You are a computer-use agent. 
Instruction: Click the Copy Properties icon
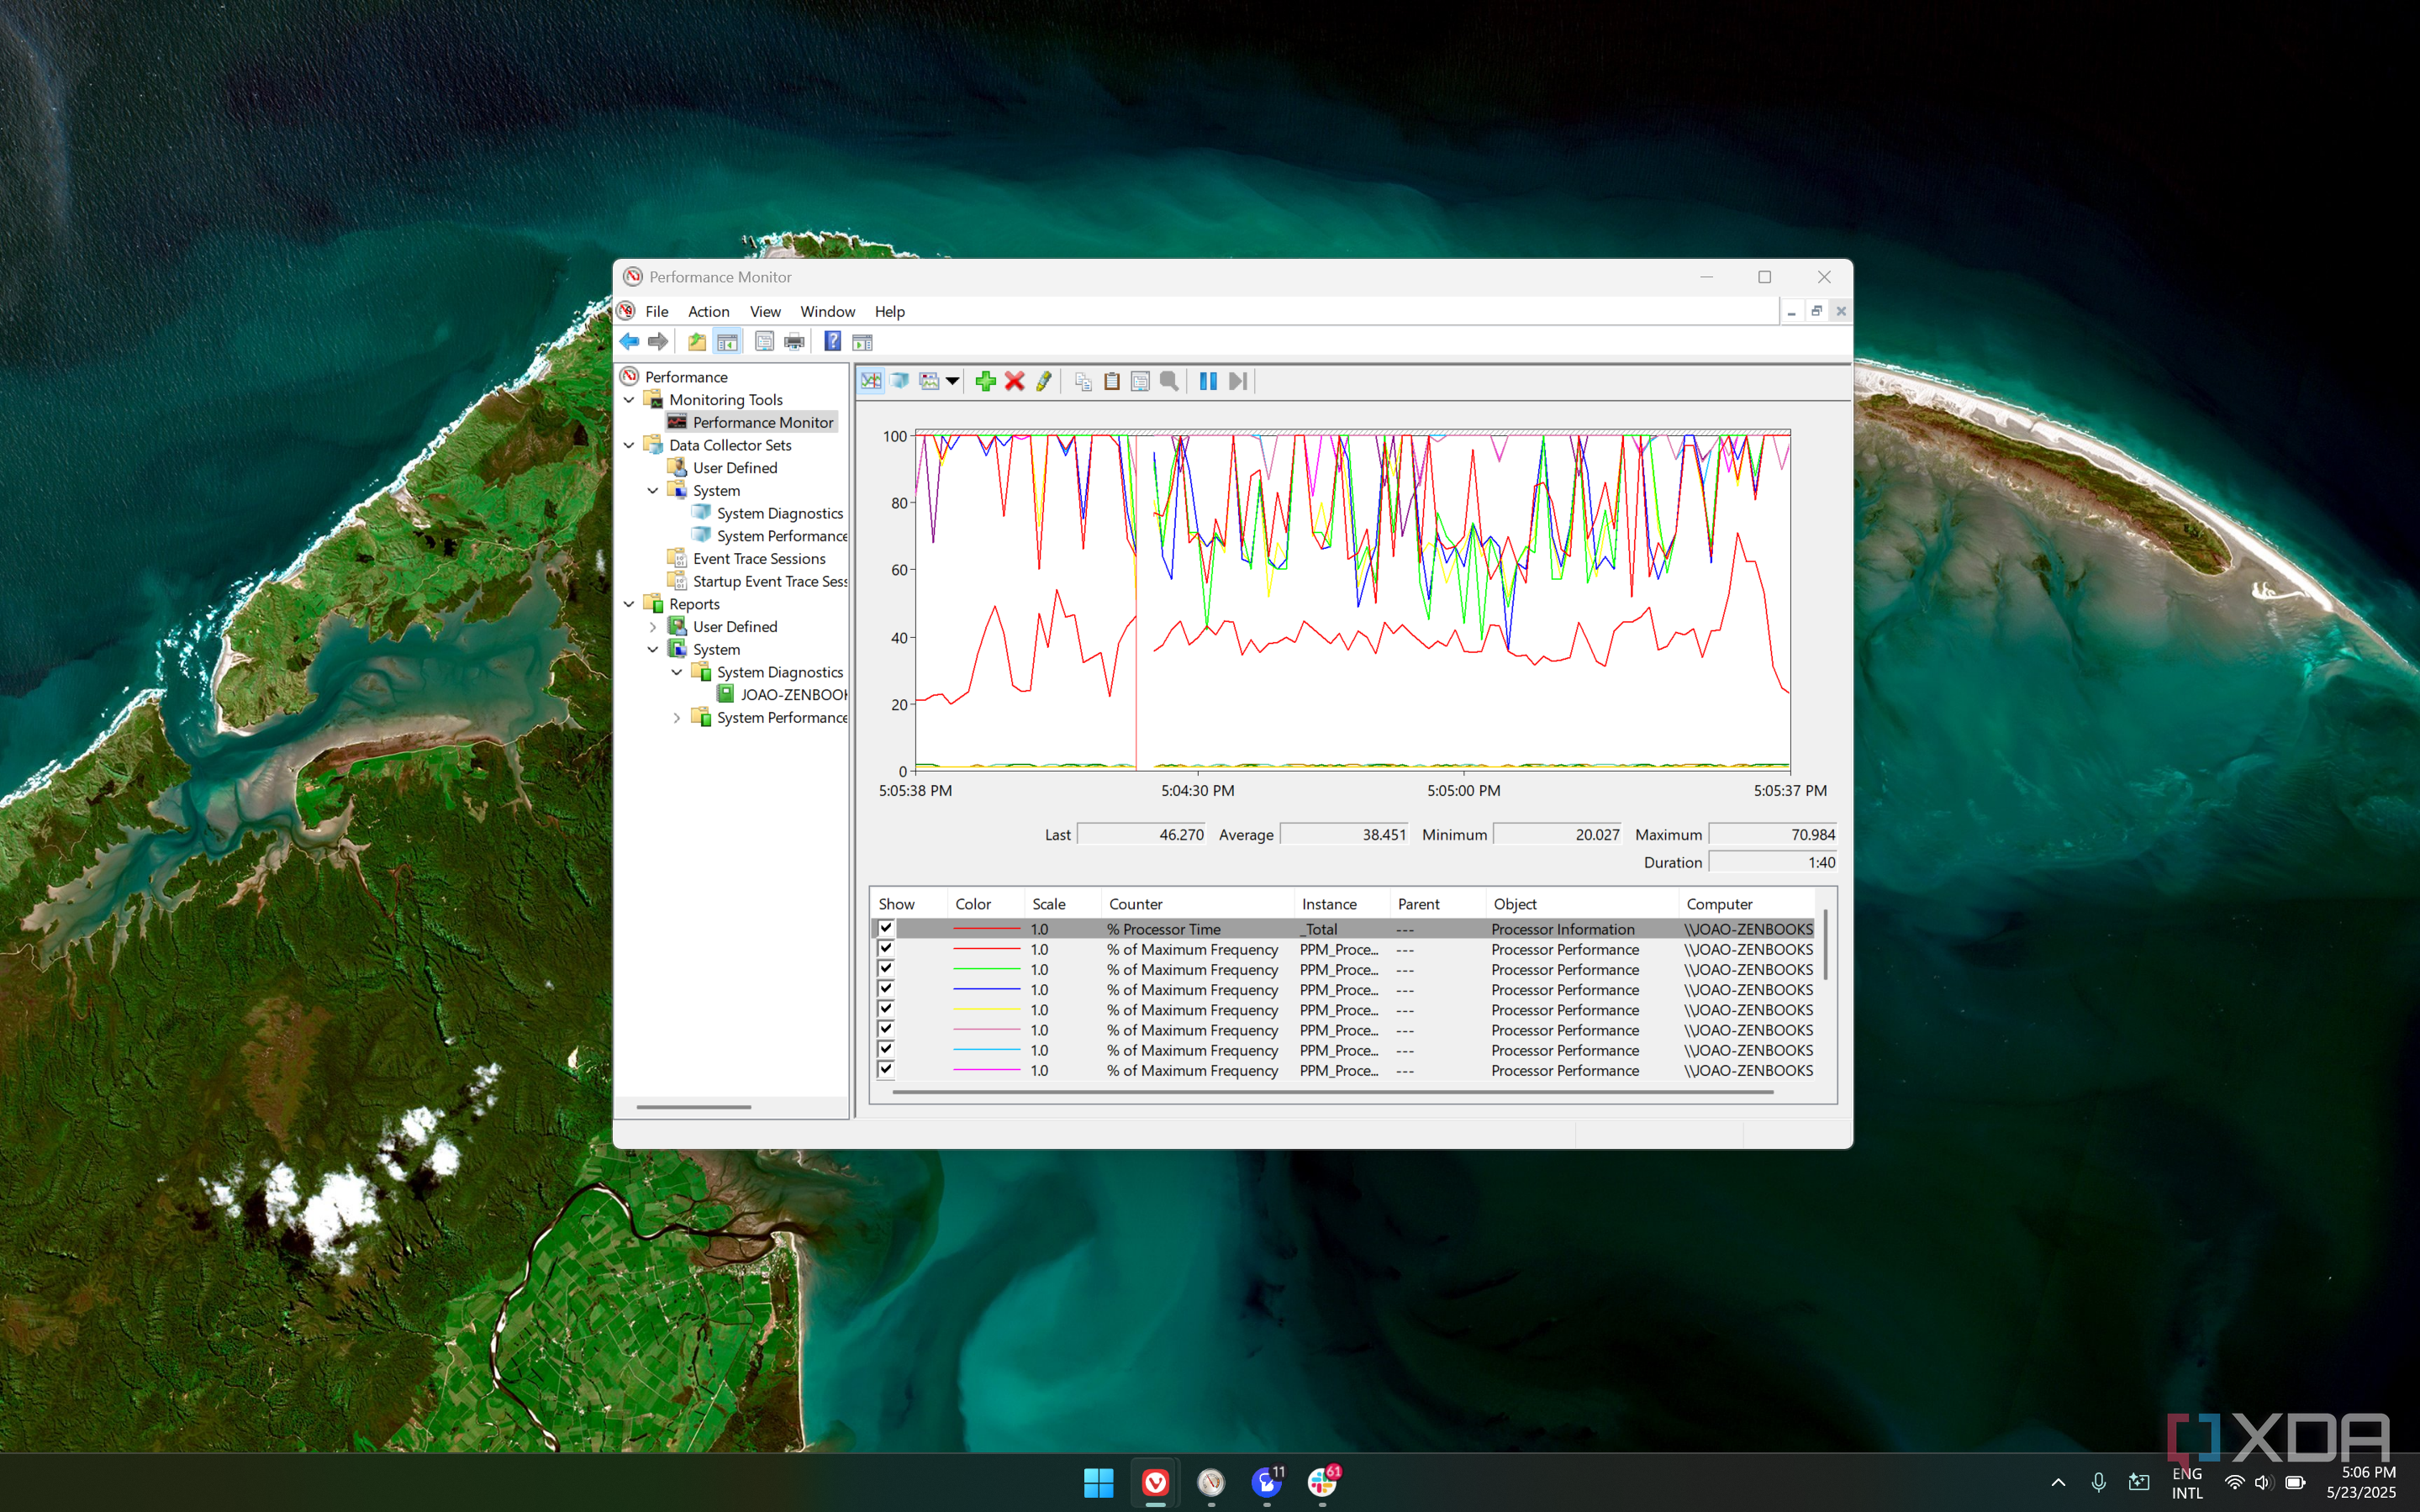[x=1082, y=381]
